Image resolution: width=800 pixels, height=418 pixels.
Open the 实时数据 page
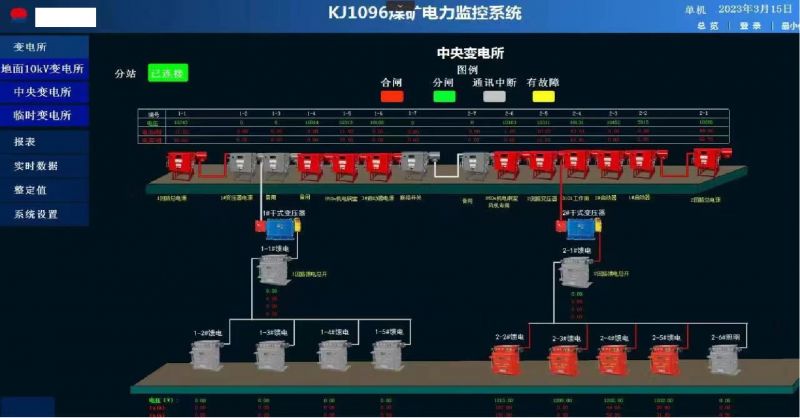click(36, 165)
